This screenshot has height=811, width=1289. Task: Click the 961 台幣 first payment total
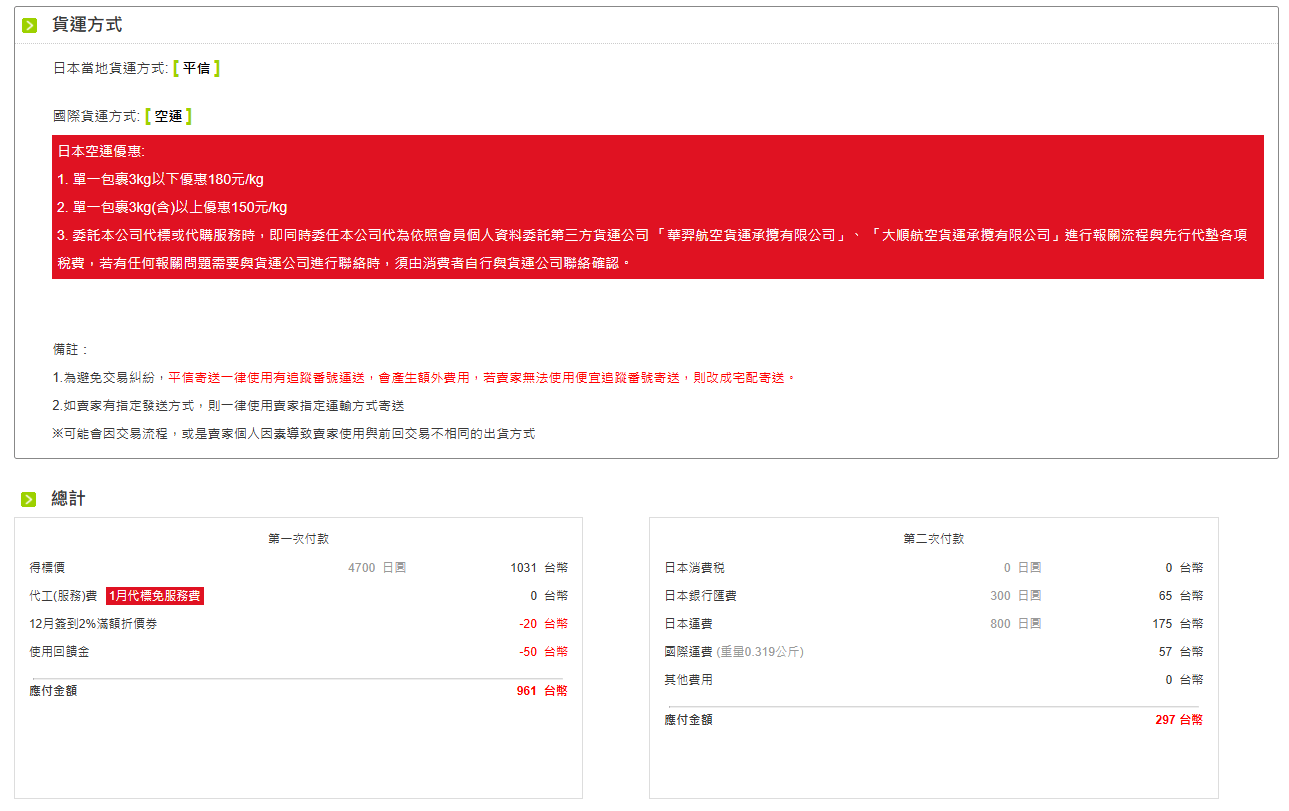(x=542, y=691)
